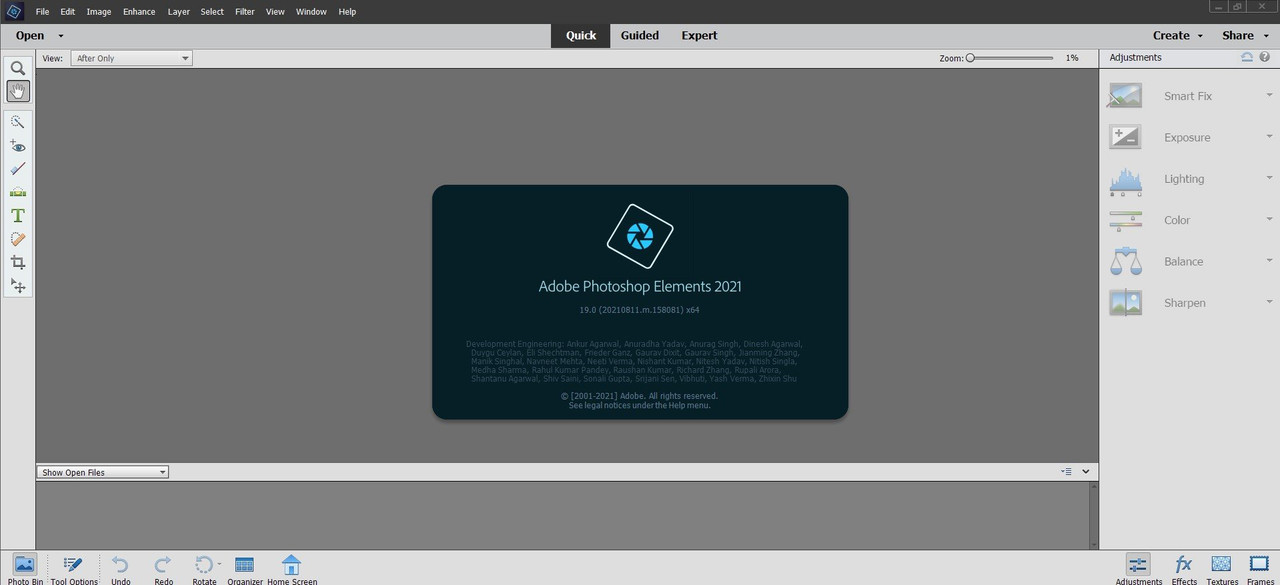
Task: Select the Hand tool
Action: (x=18, y=91)
